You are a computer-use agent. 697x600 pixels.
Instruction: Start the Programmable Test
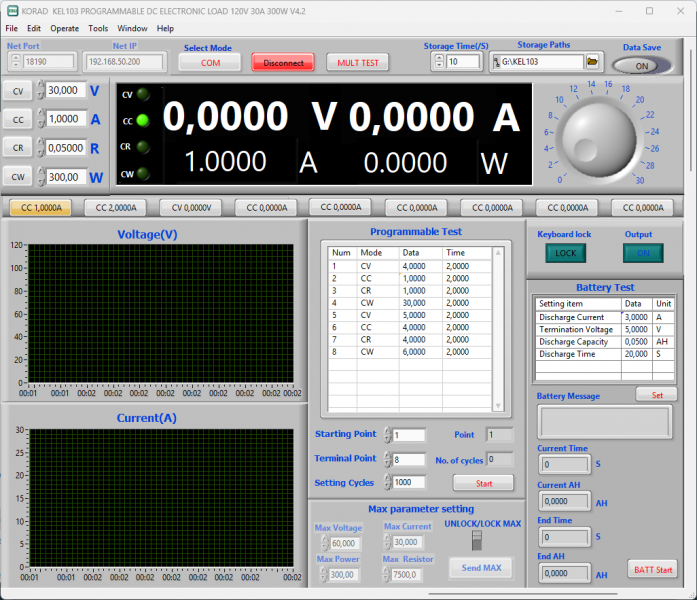(x=484, y=483)
